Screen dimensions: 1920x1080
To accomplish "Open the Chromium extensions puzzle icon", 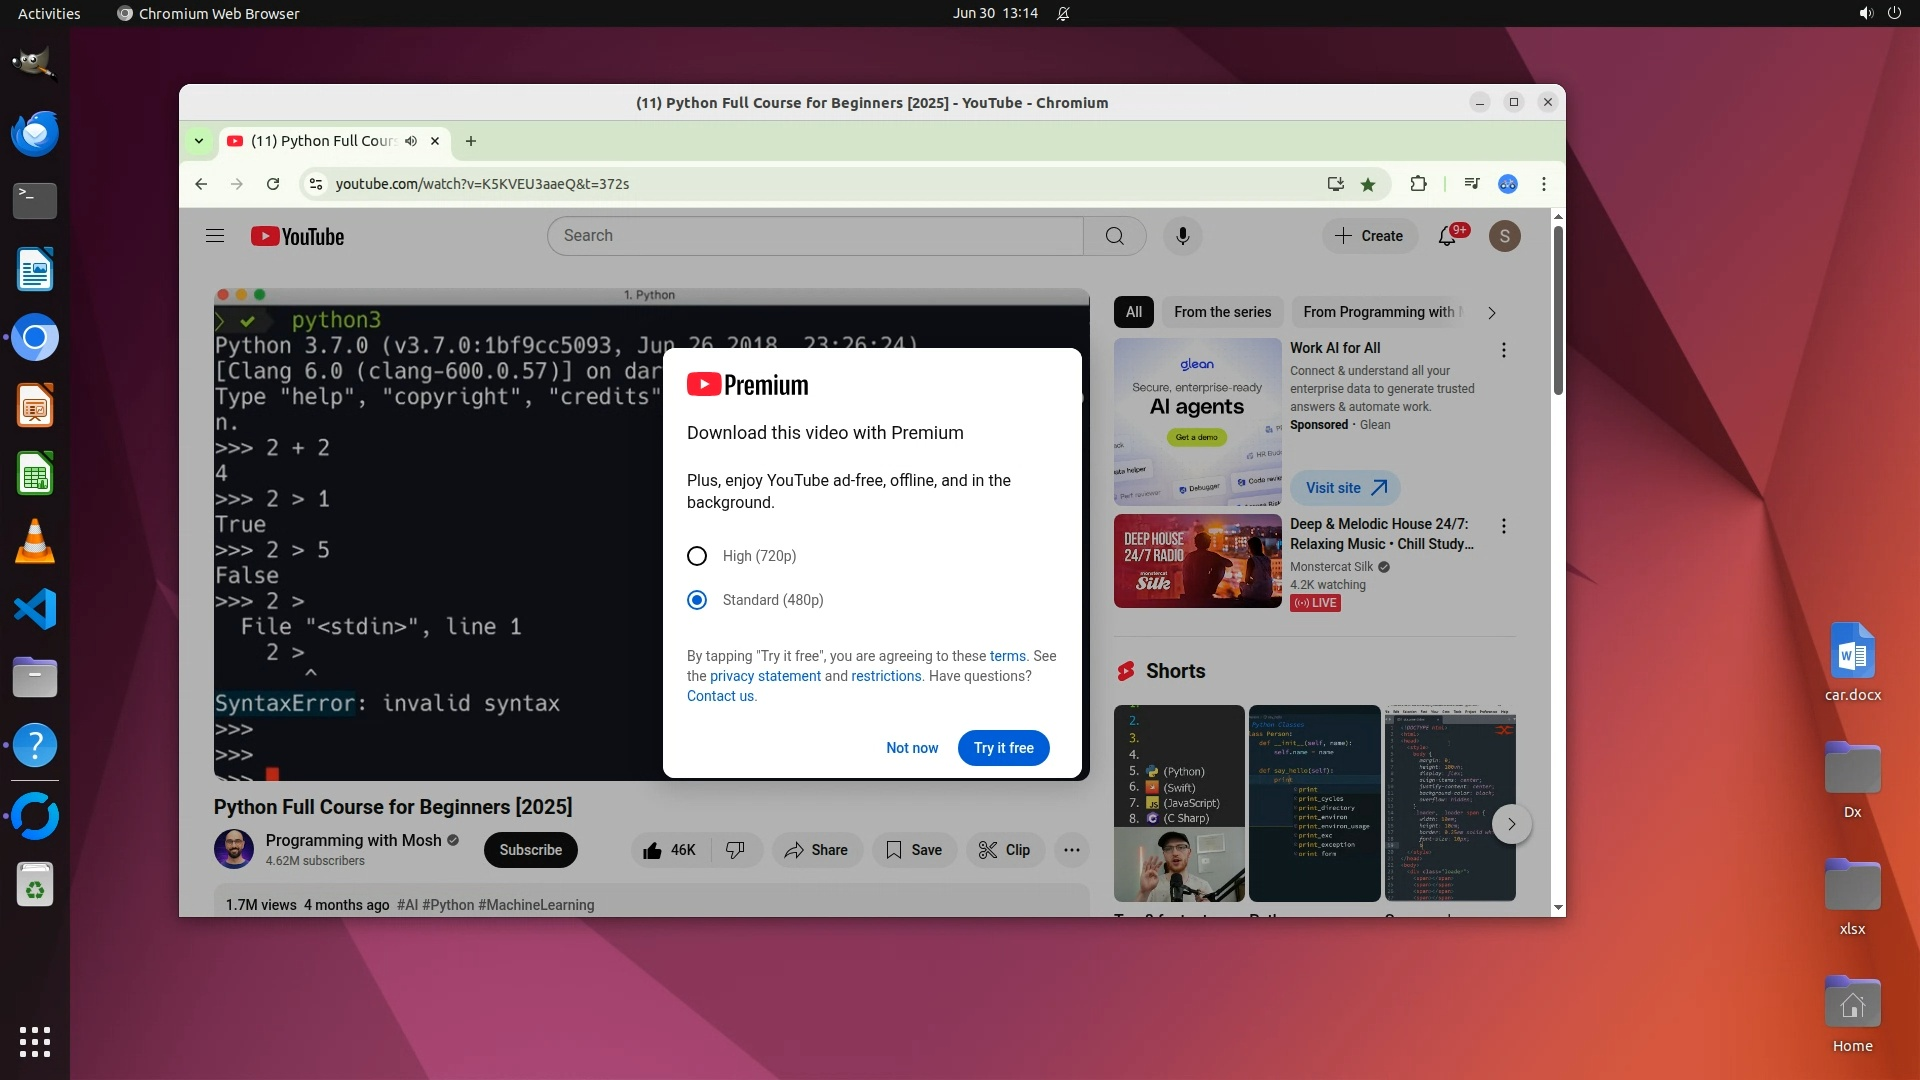I will (1418, 184).
